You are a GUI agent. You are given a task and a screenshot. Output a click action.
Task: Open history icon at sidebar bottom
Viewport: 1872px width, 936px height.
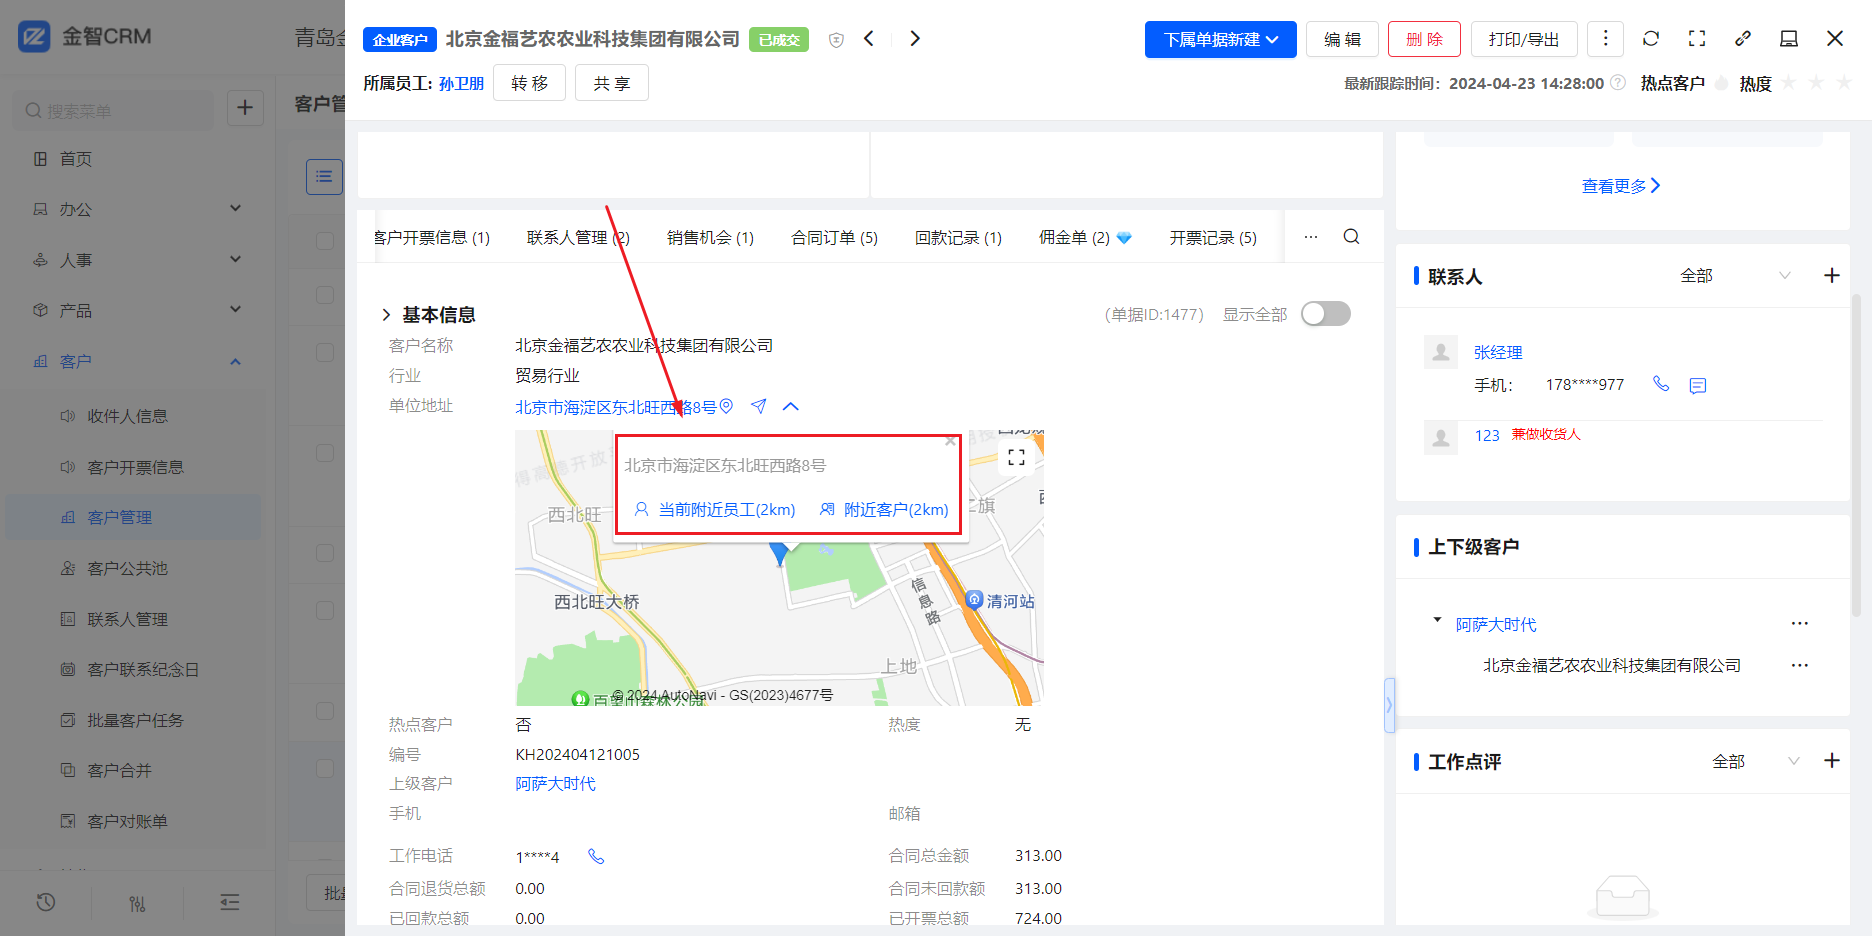pyautogui.click(x=46, y=903)
